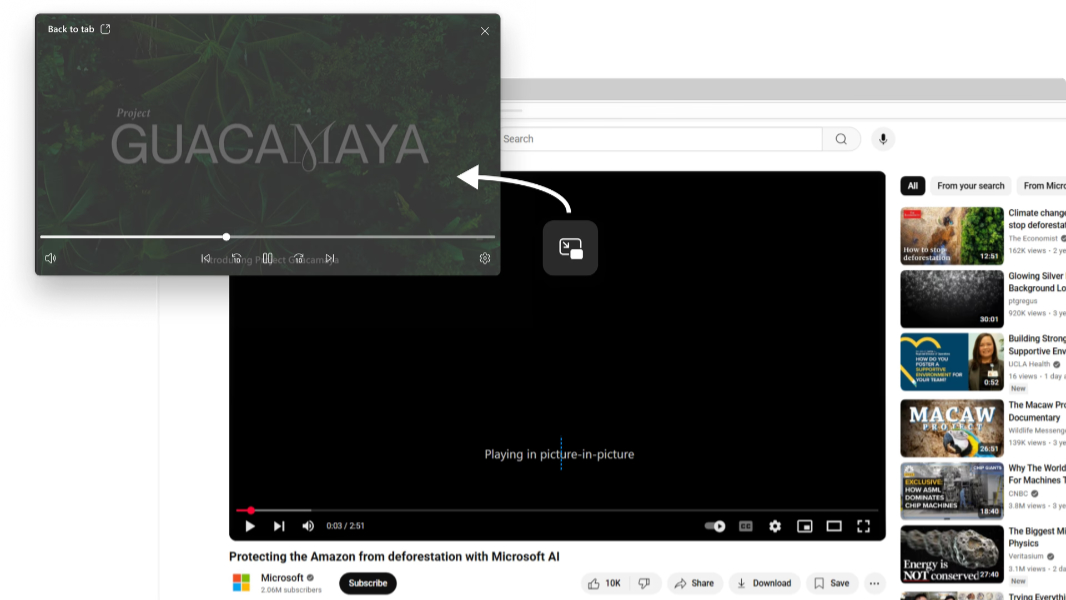Select the From your search filter chip
1066x600 pixels.
(x=970, y=185)
